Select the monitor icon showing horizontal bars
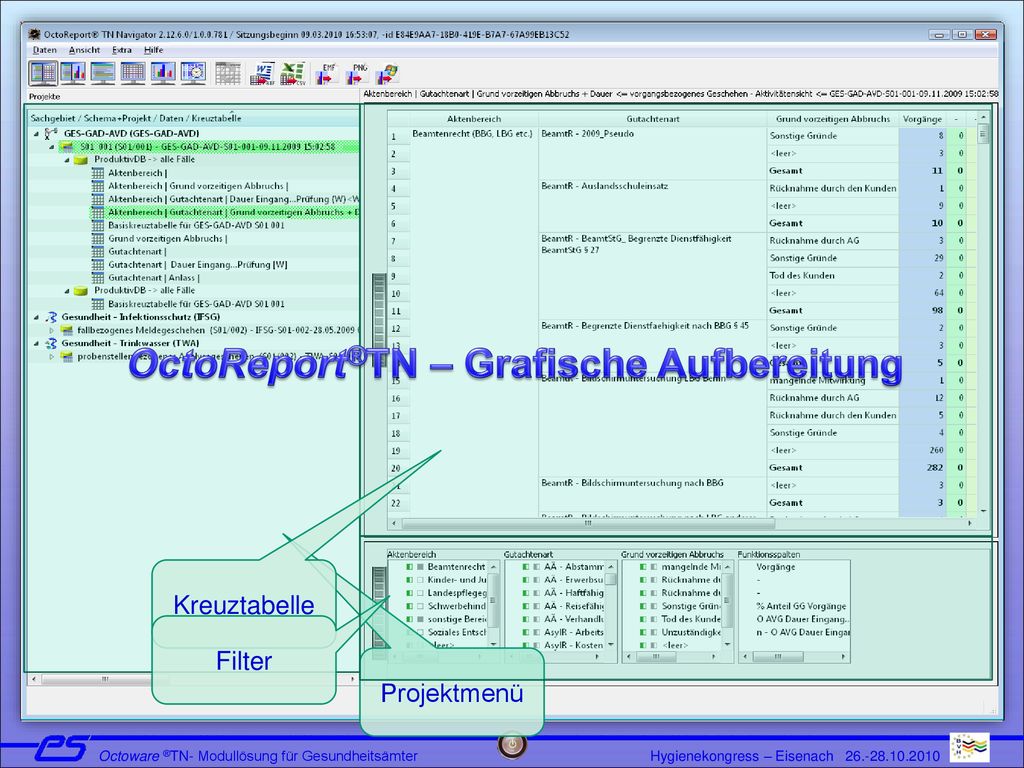Viewport: 1024px width, 768px height. [103, 73]
